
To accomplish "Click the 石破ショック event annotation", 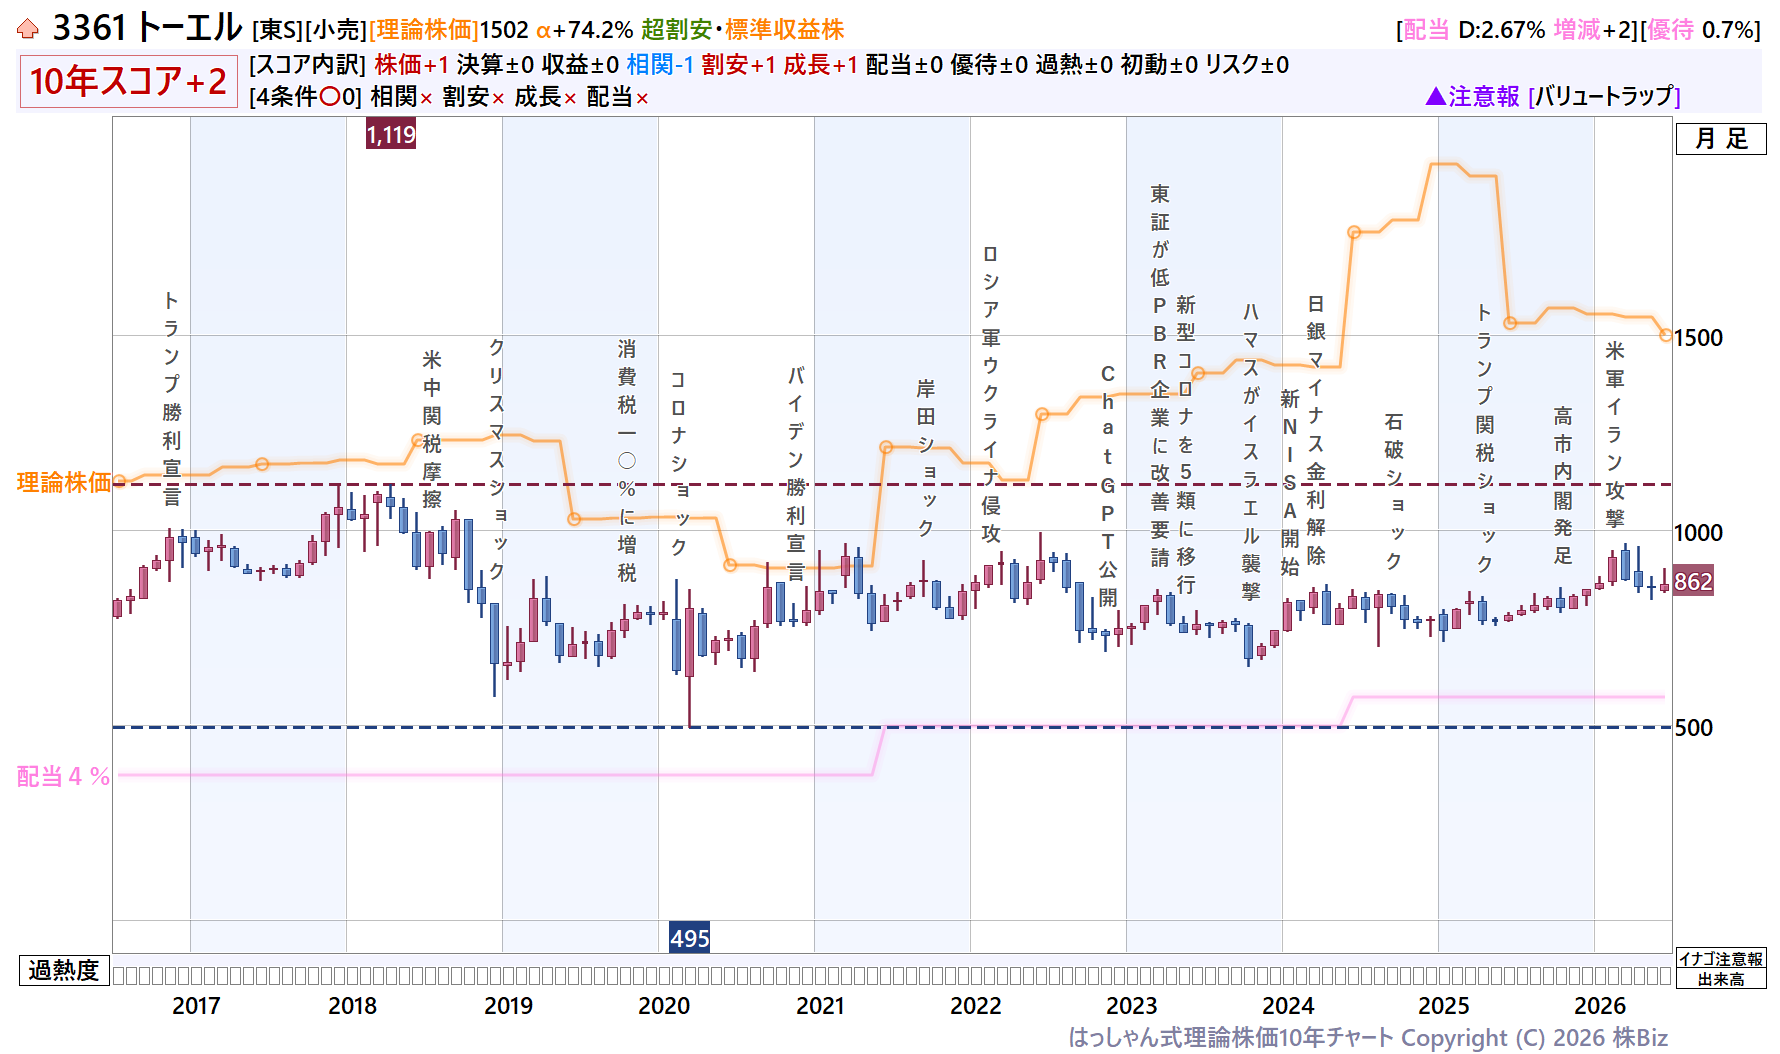I will (1394, 491).
